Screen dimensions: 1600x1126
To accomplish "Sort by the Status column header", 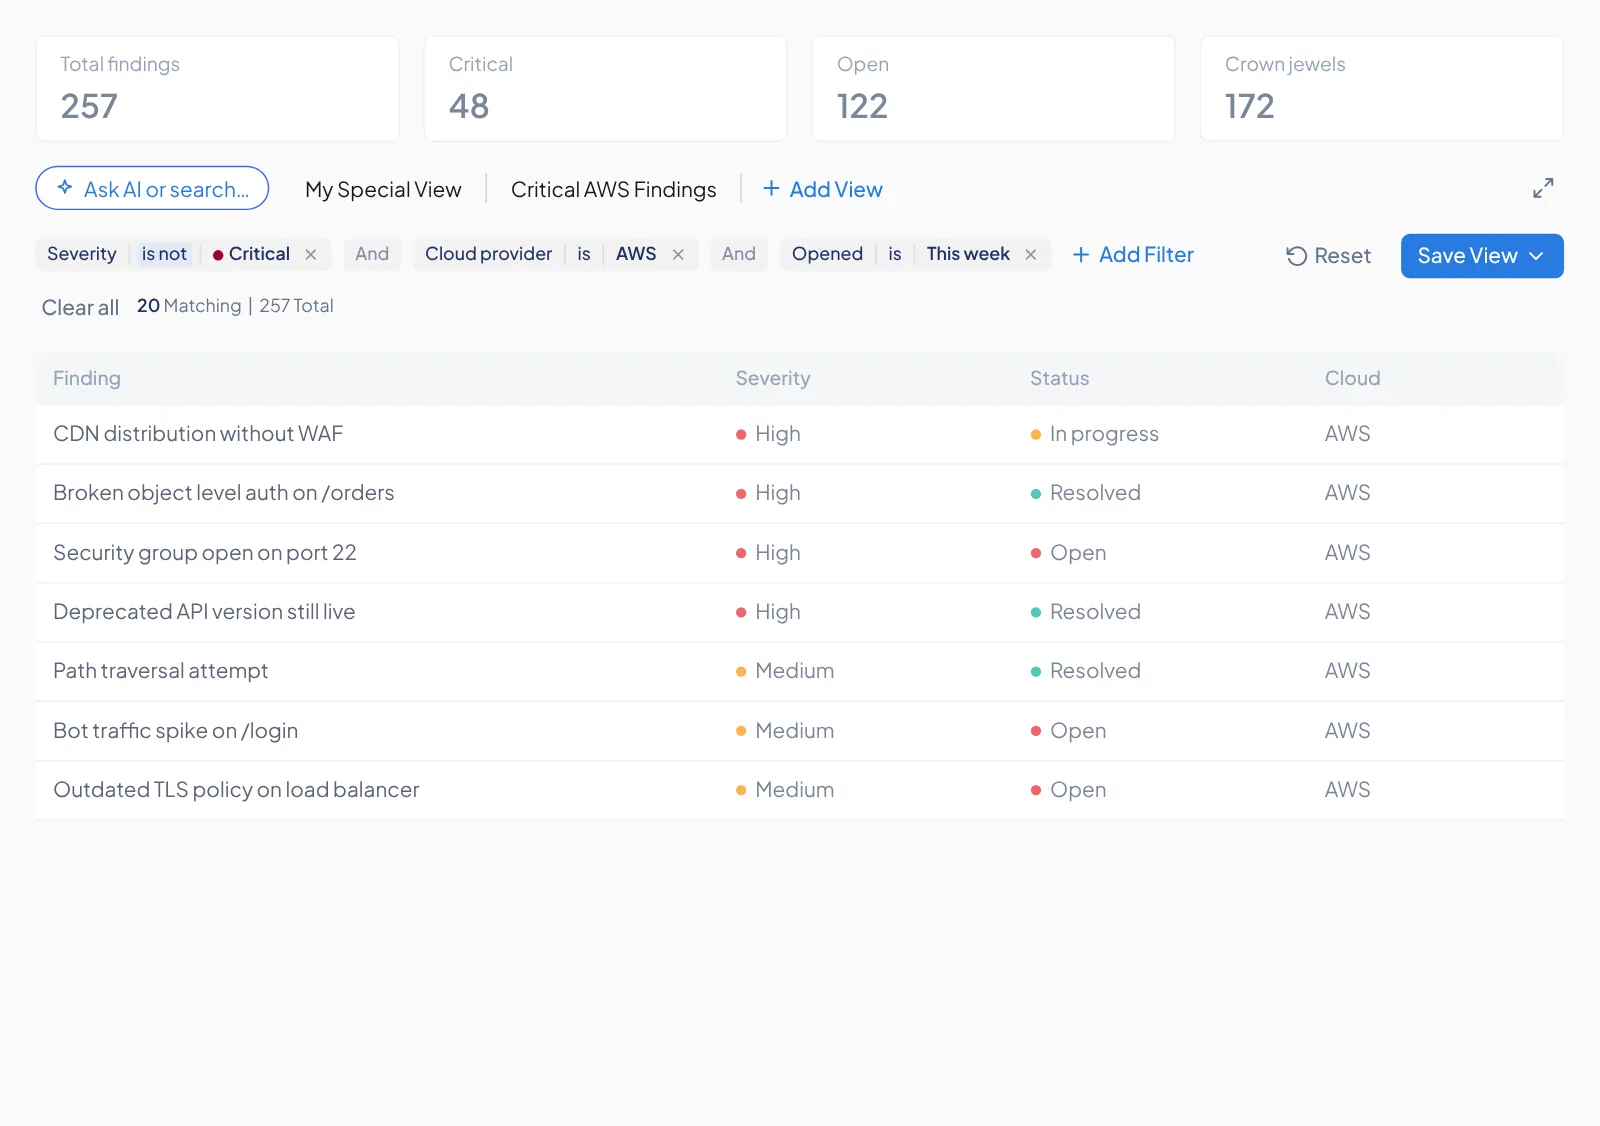I will pyautogui.click(x=1059, y=379).
